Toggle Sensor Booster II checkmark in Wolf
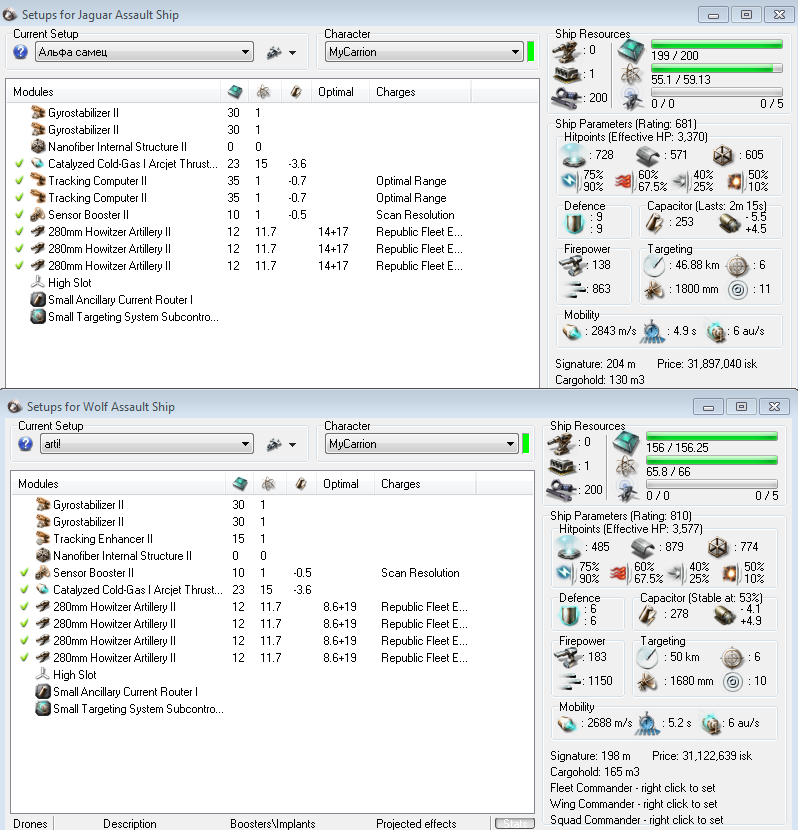Screen dimensions: 798x830 tap(24, 572)
